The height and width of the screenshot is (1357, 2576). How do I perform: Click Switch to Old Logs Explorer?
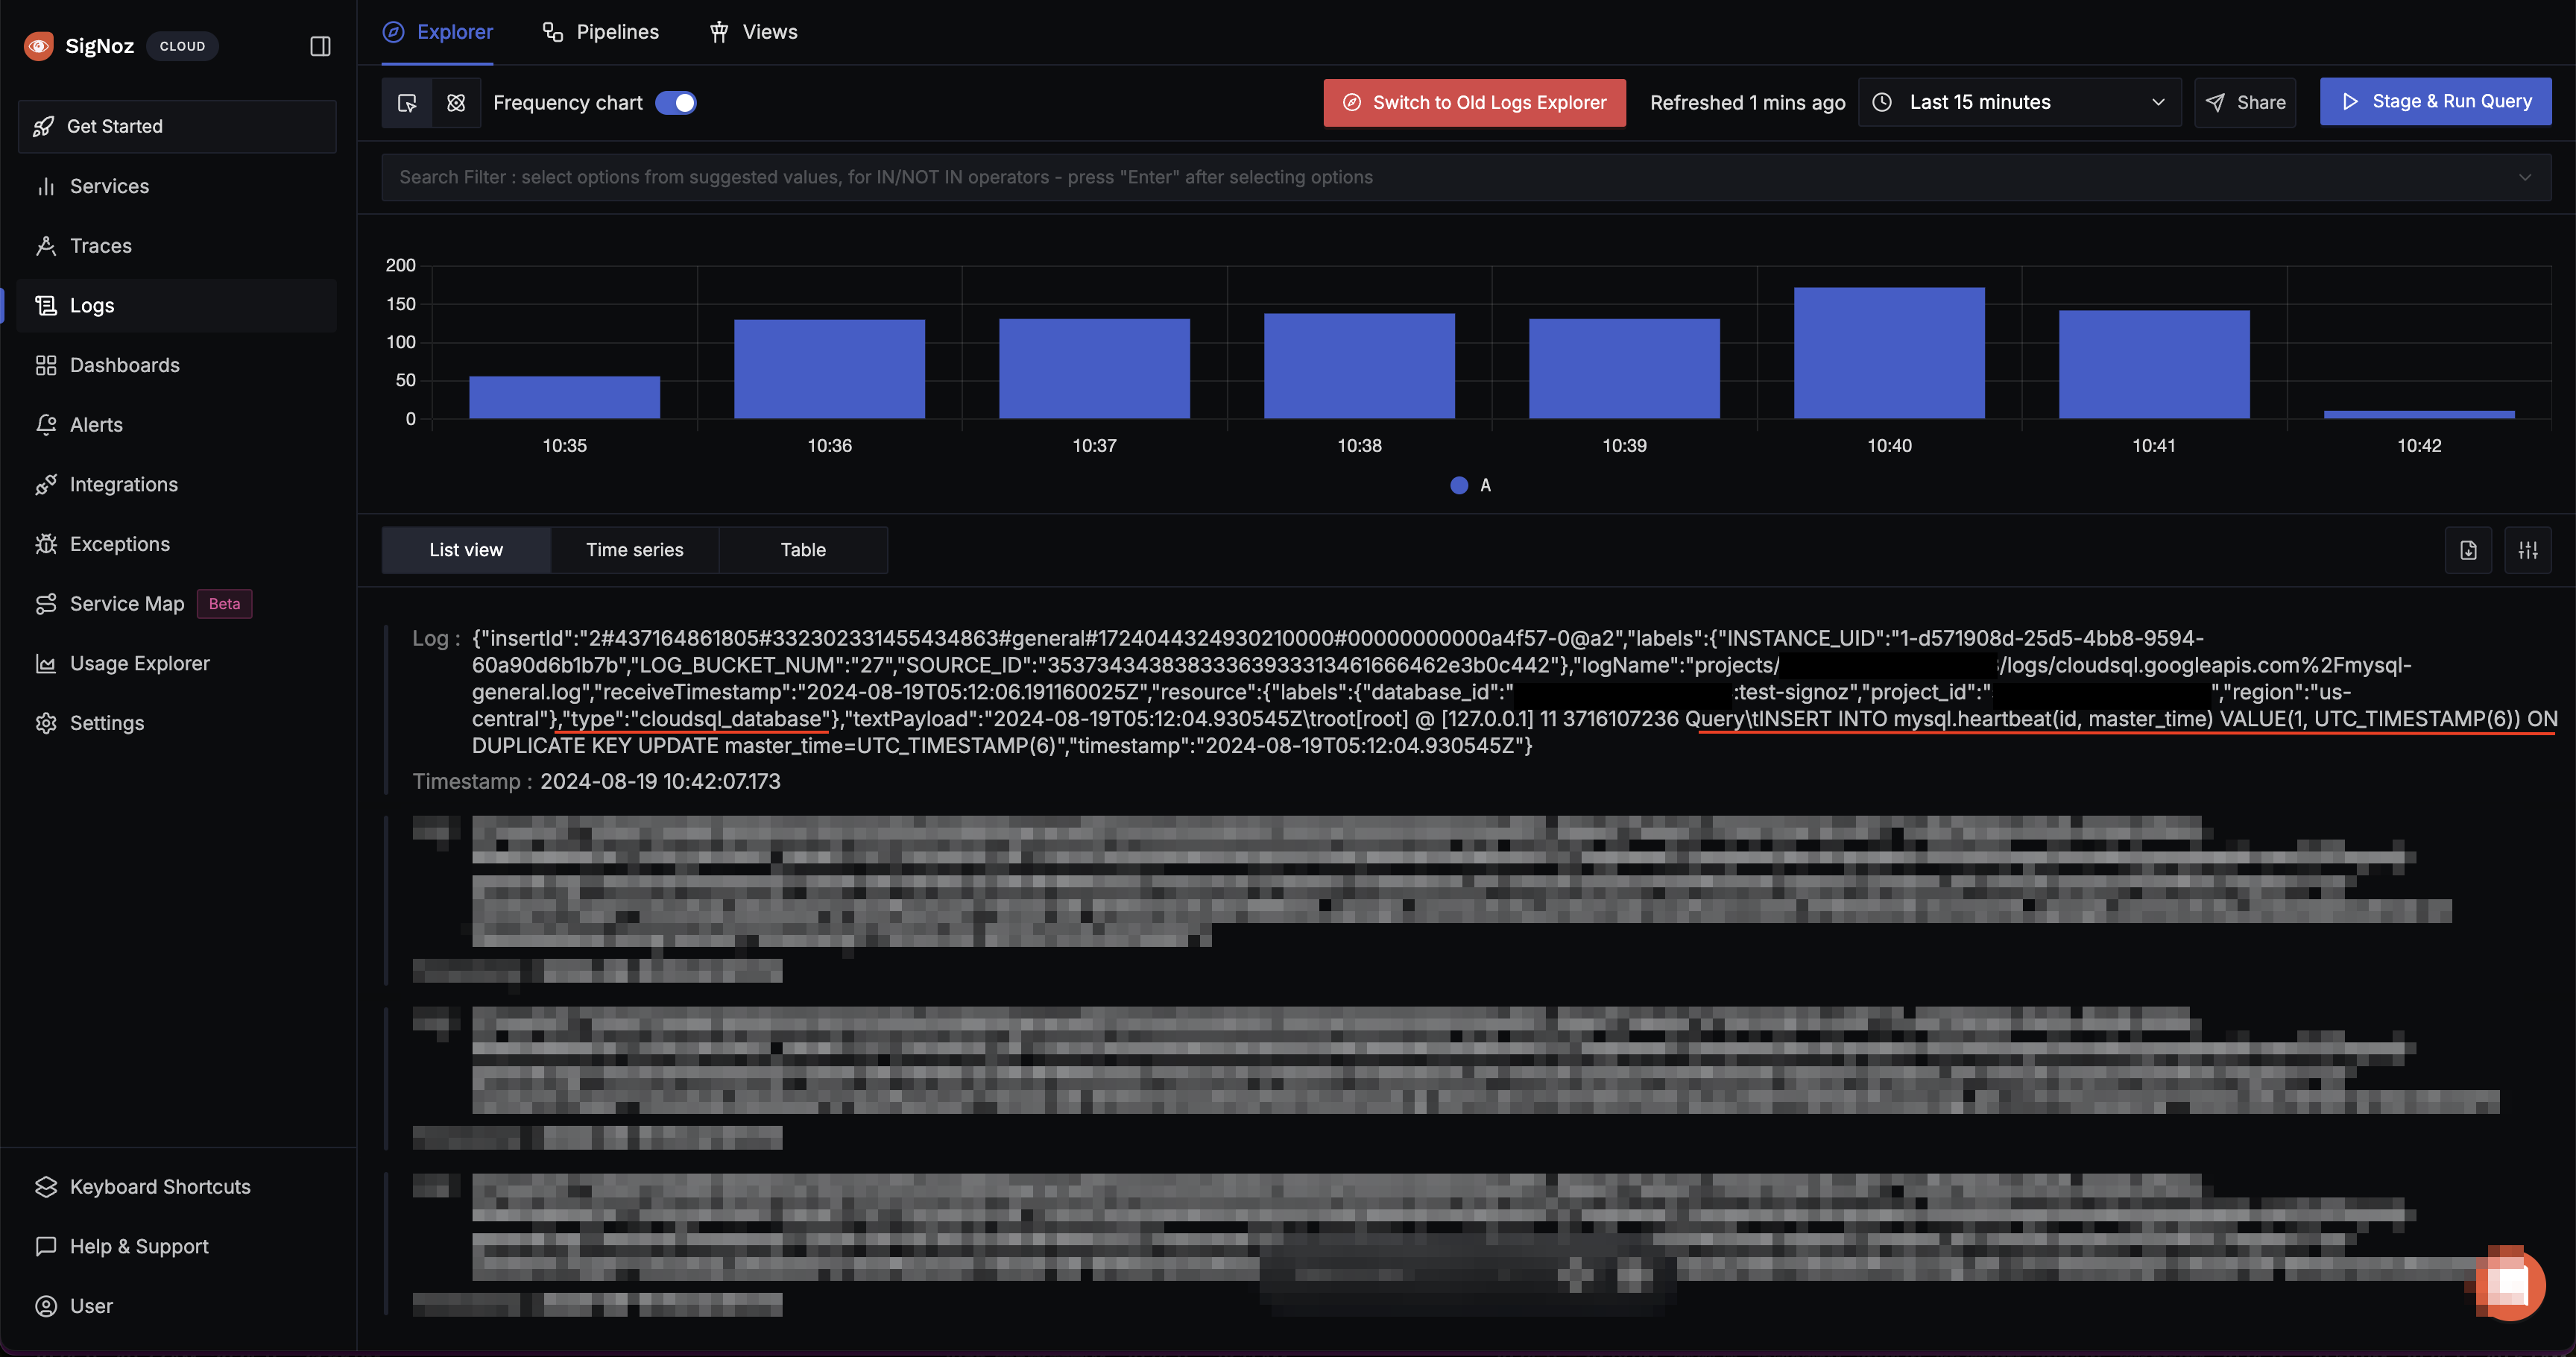pyautogui.click(x=1474, y=103)
